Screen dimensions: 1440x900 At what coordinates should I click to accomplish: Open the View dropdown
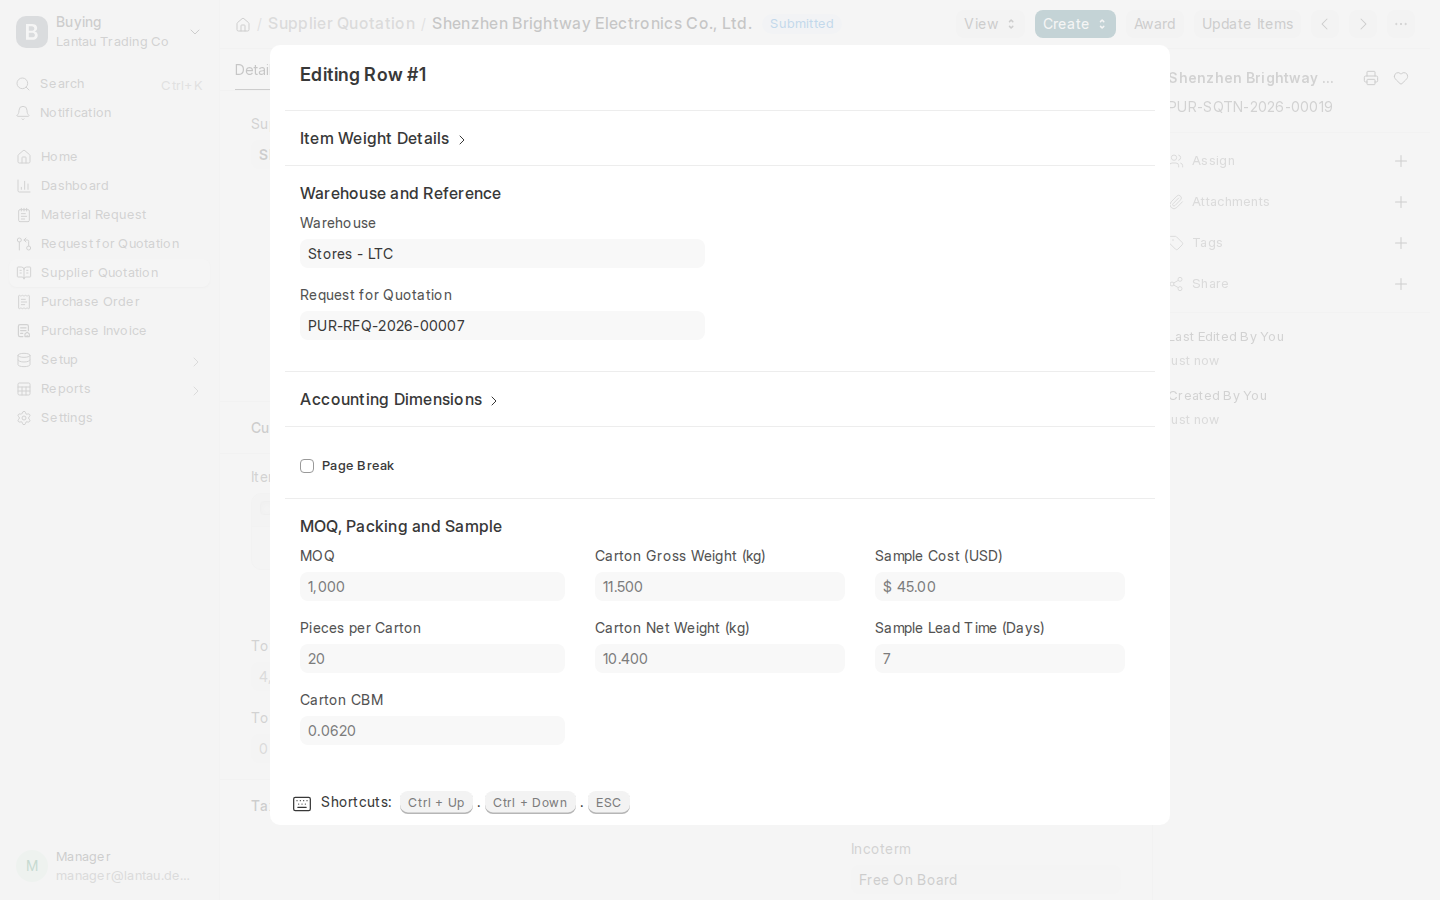tap(990, 24)
